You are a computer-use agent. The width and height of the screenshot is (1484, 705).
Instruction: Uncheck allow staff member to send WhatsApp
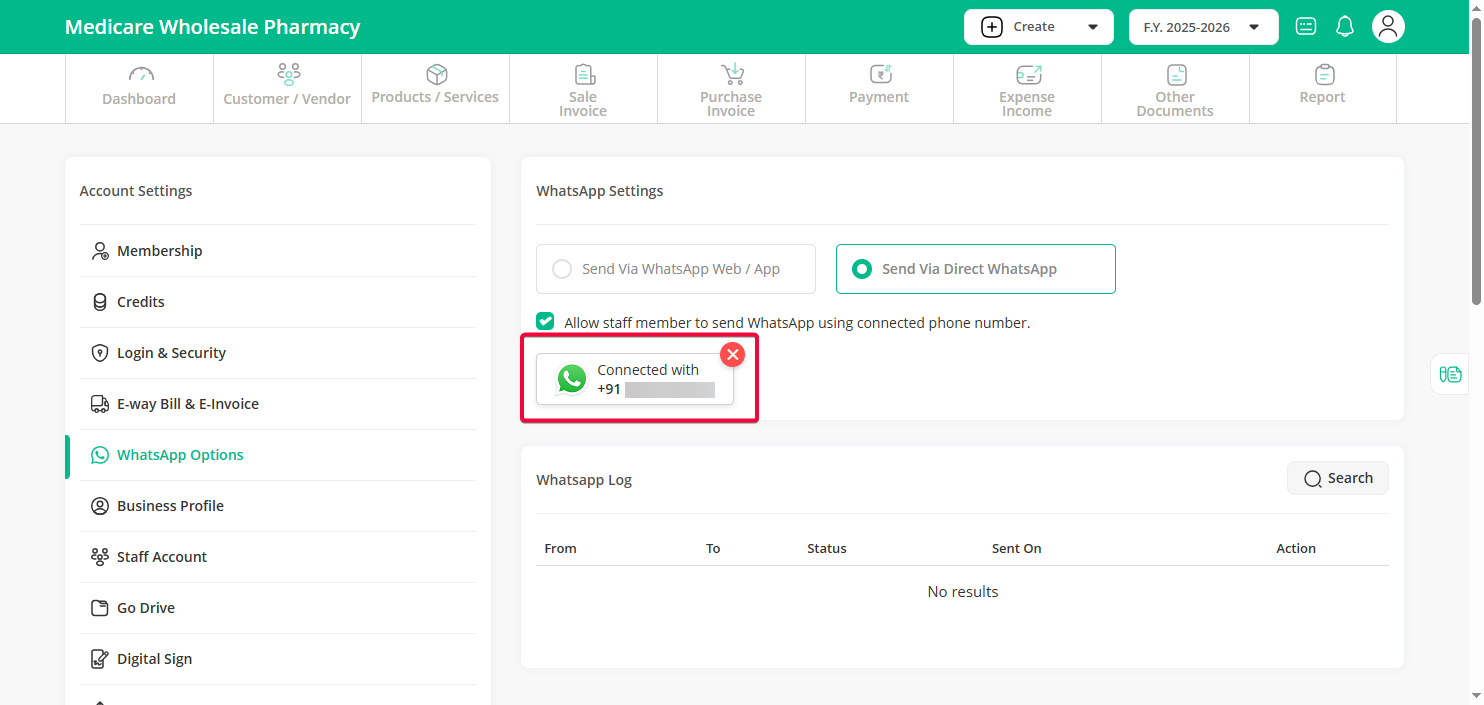[545, 322]
